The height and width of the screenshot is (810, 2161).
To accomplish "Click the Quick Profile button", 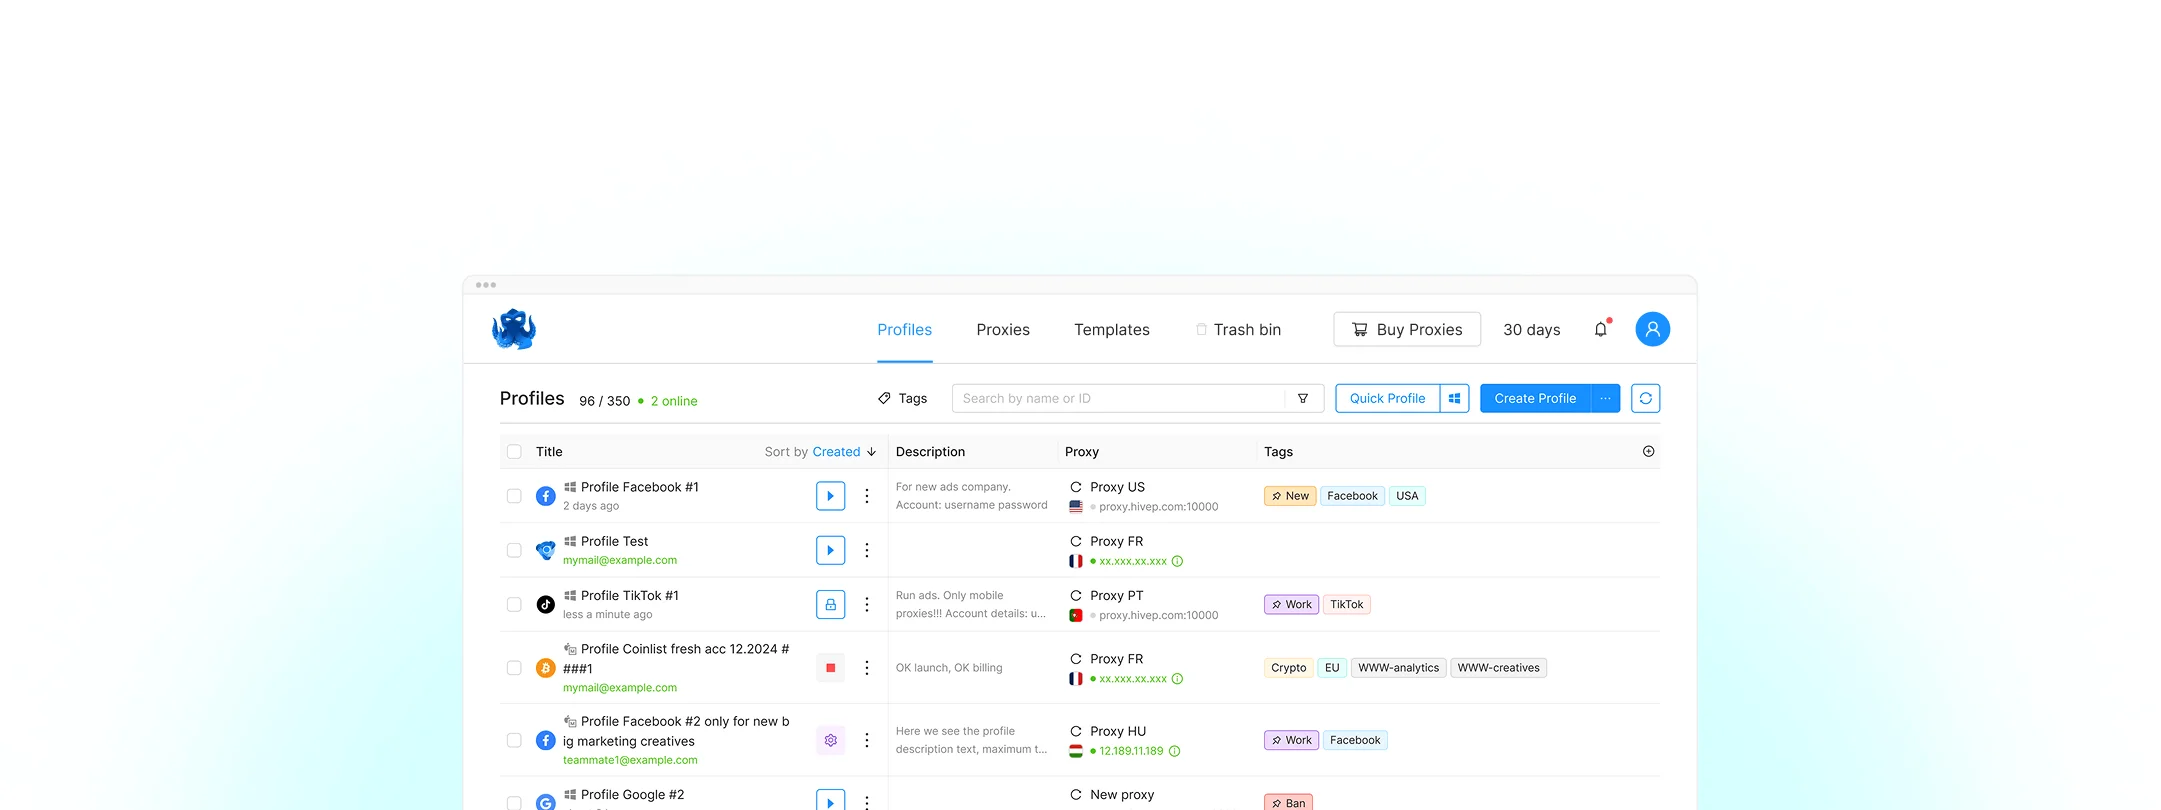I will click(x=1387, y=398).
